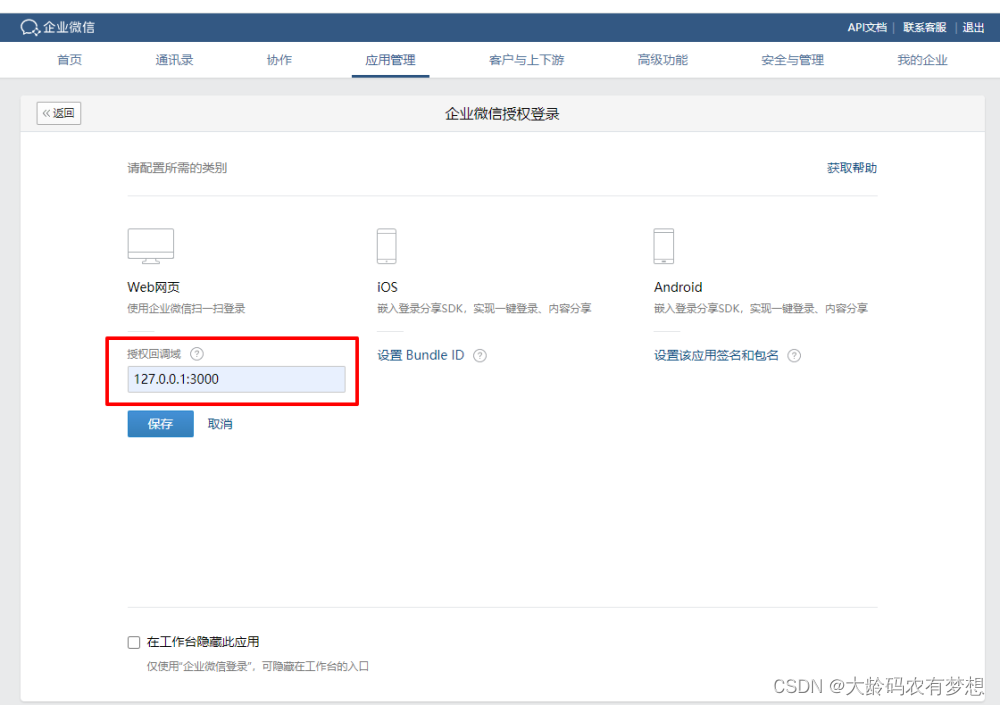Open 安全与管理 tab
Image resolution: width=1000 pixels, height=705 pixels.
[x=793, y=60]
